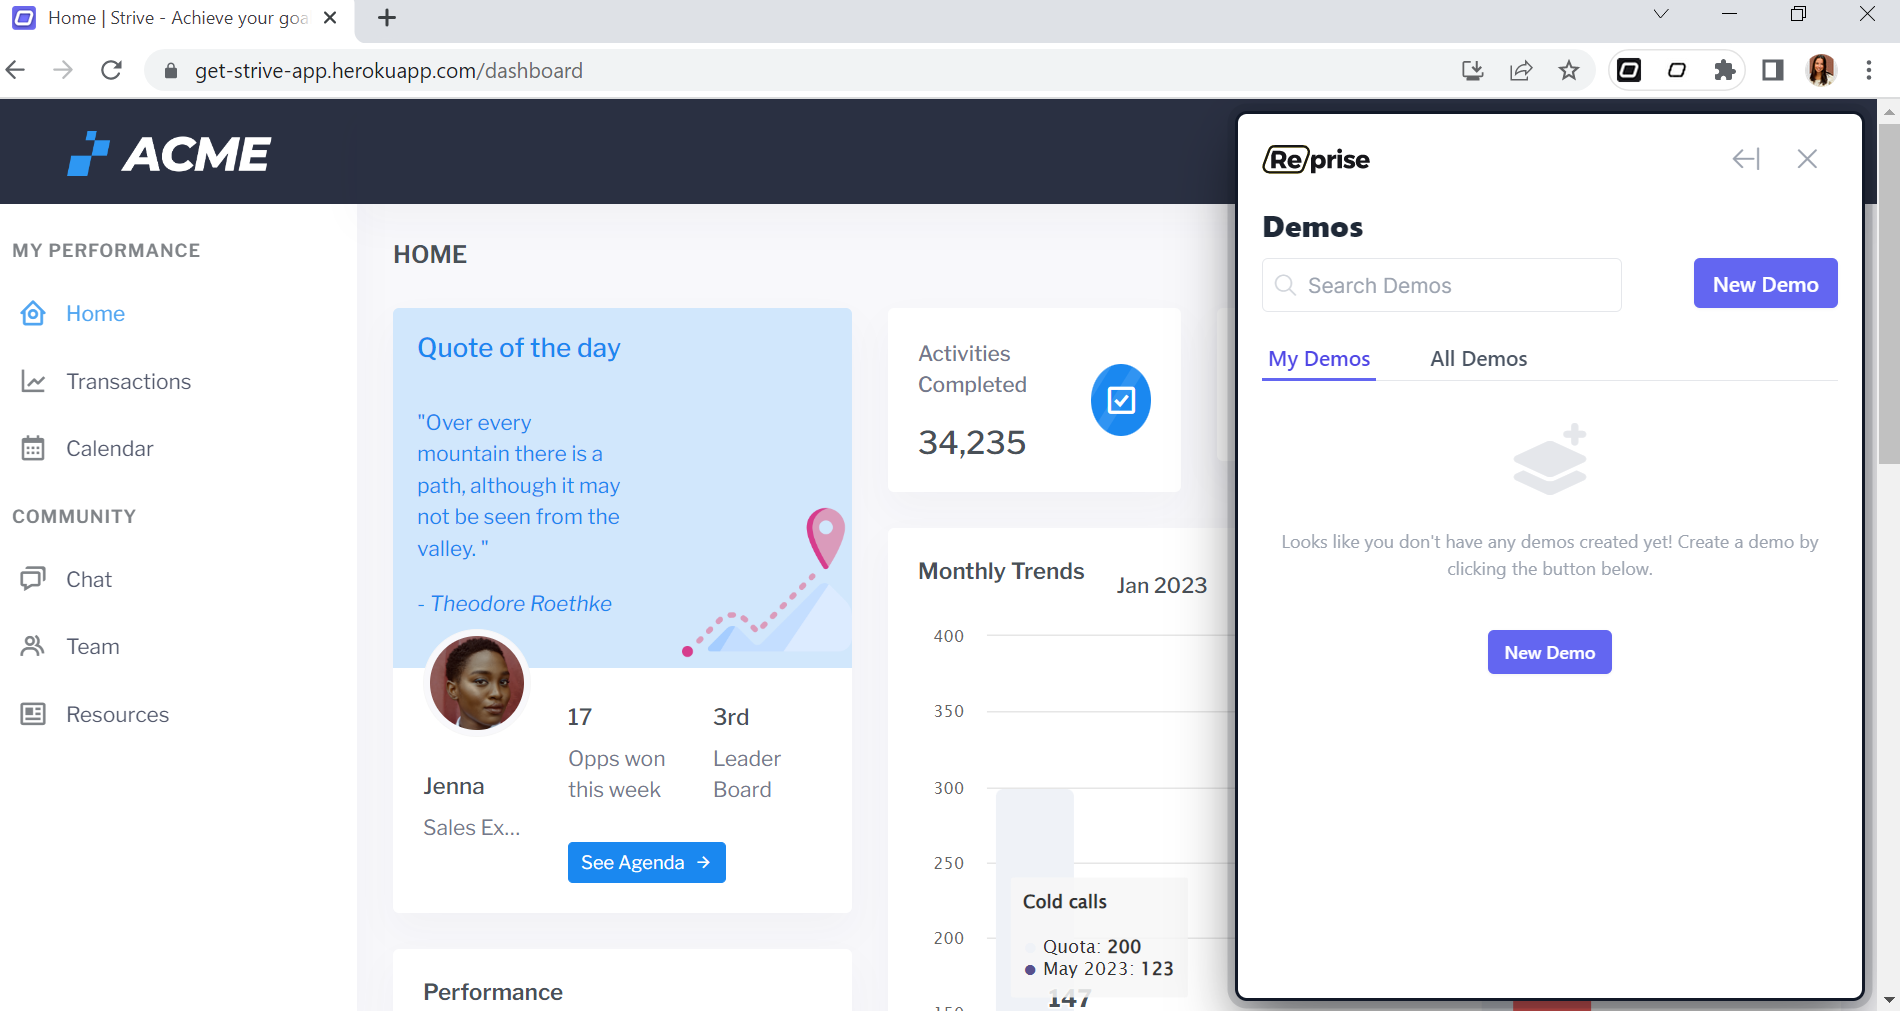This screenshot has height=1011, width=1900.
Task: Click the Calendar sidebar icon
Action: point(33,449)
